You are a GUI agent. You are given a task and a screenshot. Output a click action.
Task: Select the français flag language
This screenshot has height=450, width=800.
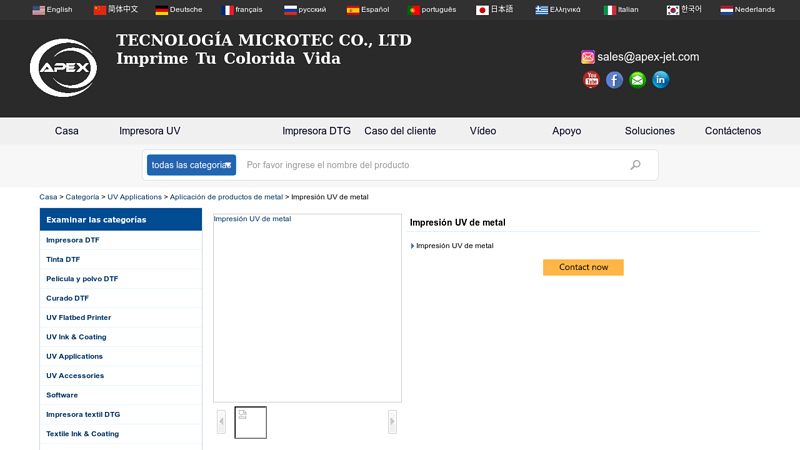click(x=242, y=10)
